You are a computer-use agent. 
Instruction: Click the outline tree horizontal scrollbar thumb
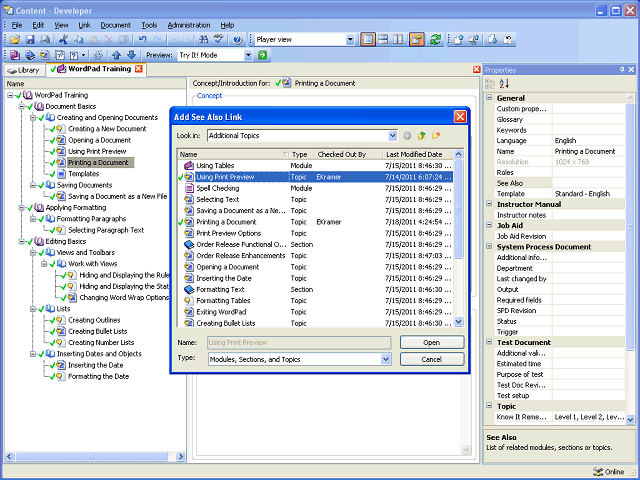pos(91,457)
